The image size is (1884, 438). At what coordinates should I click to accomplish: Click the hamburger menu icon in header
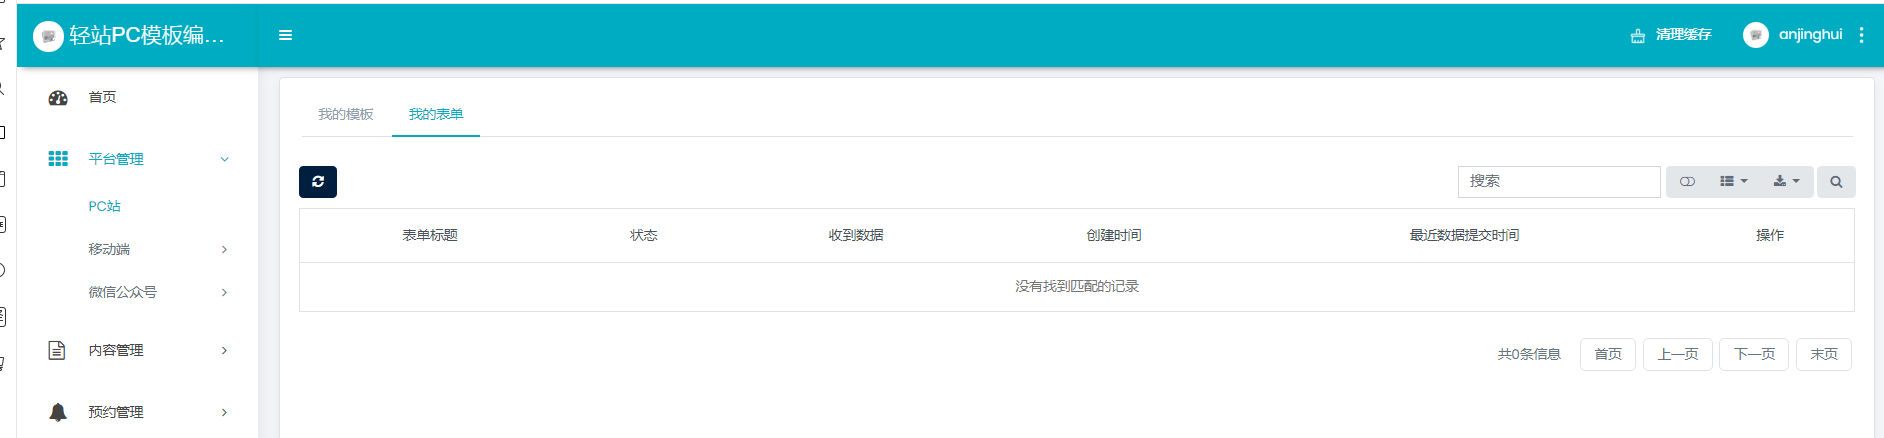[285, 35]
